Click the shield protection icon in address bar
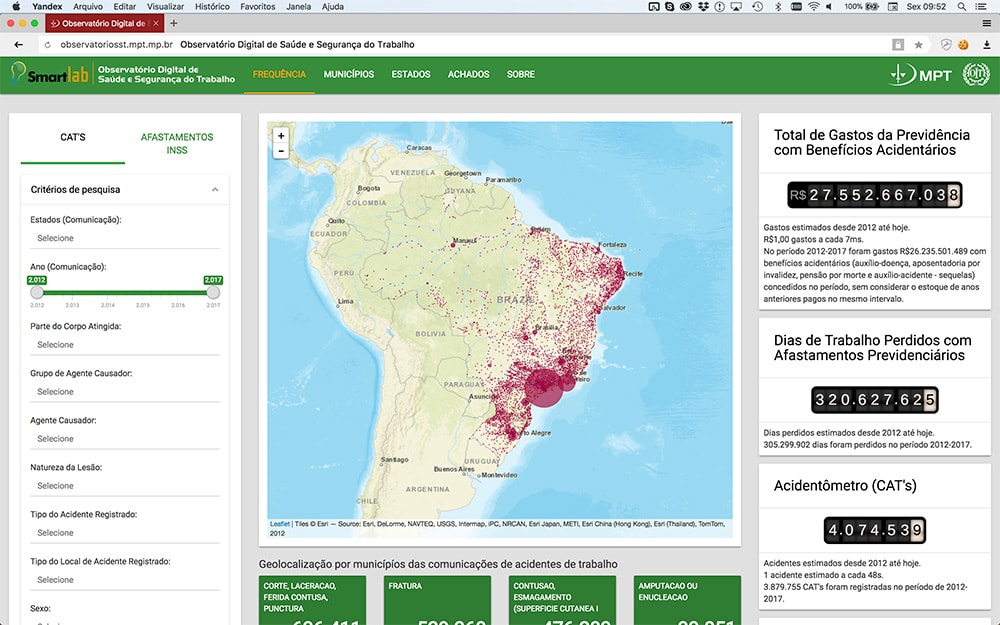The image size is (1000, 625). pos(946,45)
